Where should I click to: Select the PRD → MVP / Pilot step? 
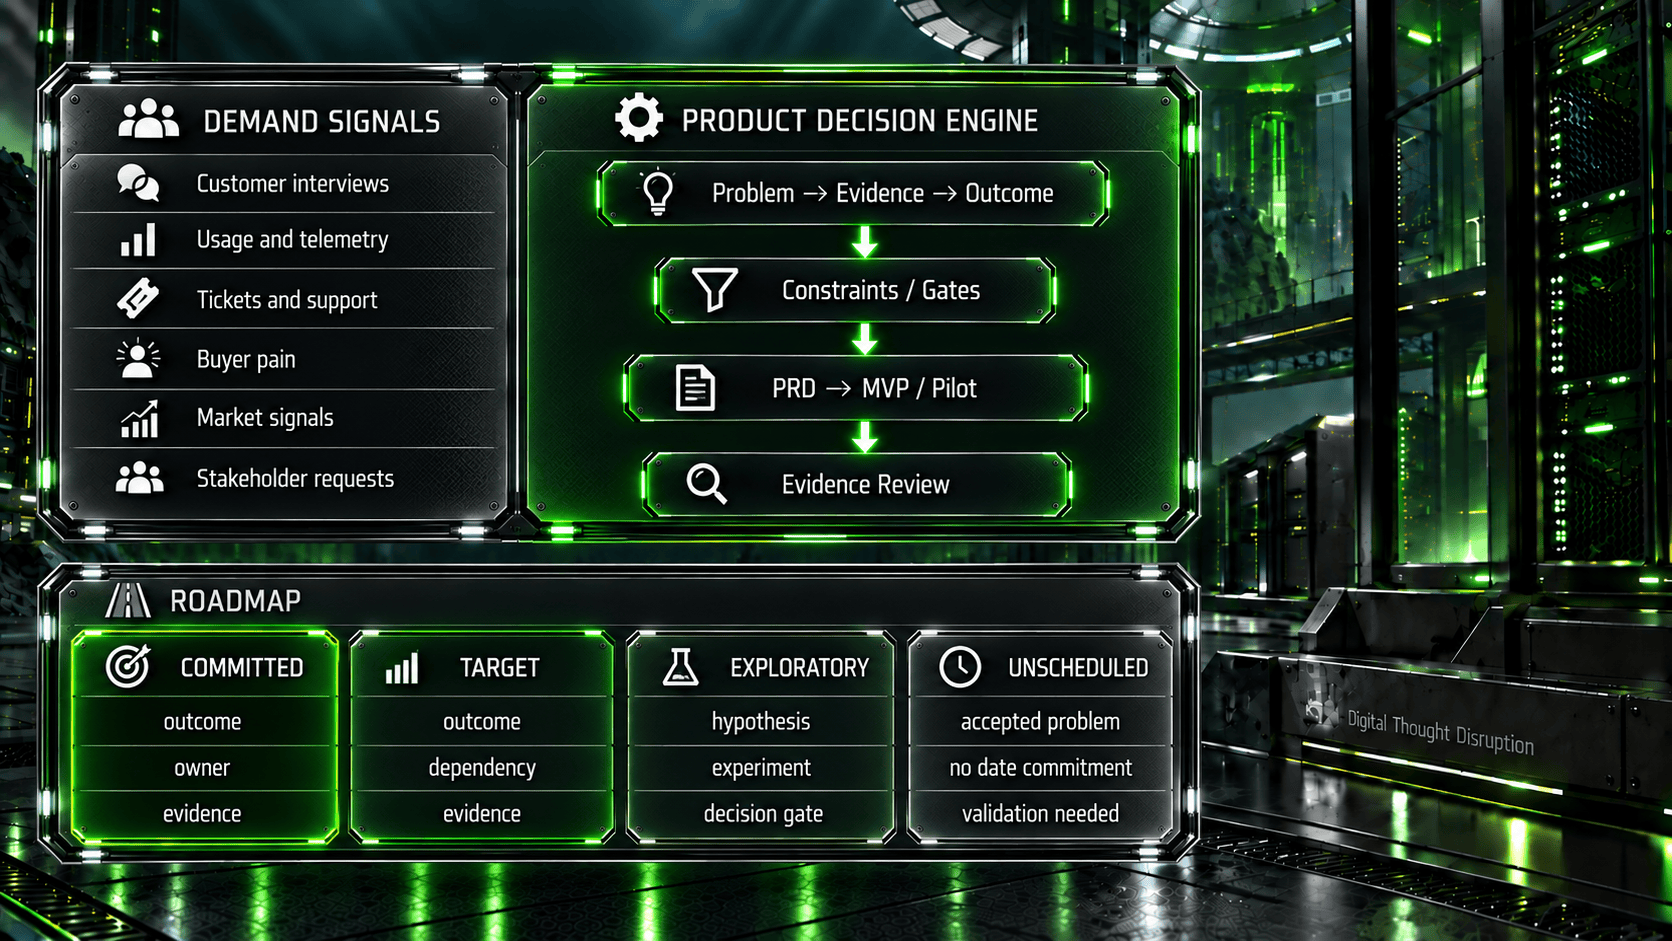click(855, 388)
